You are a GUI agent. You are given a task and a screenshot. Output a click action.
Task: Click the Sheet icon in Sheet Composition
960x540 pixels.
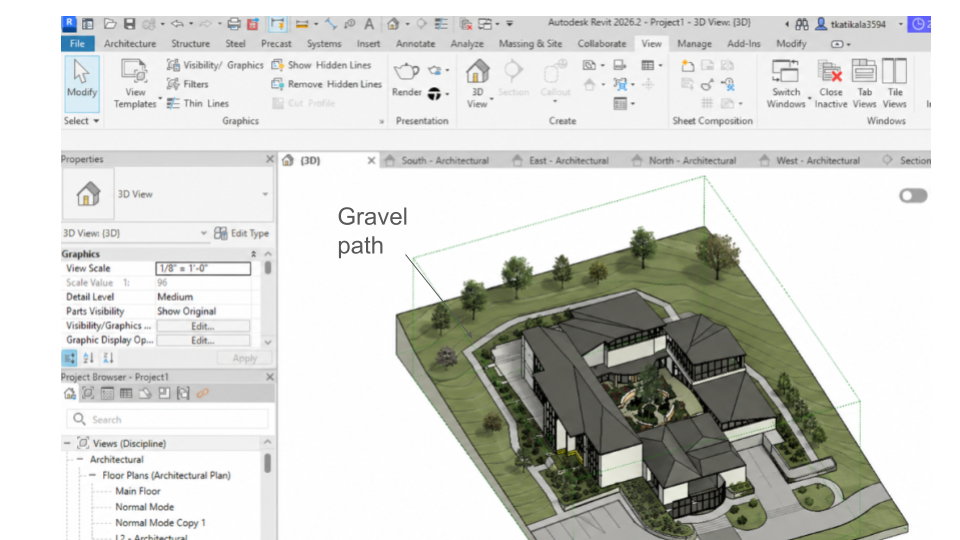[x=688, y=66]
